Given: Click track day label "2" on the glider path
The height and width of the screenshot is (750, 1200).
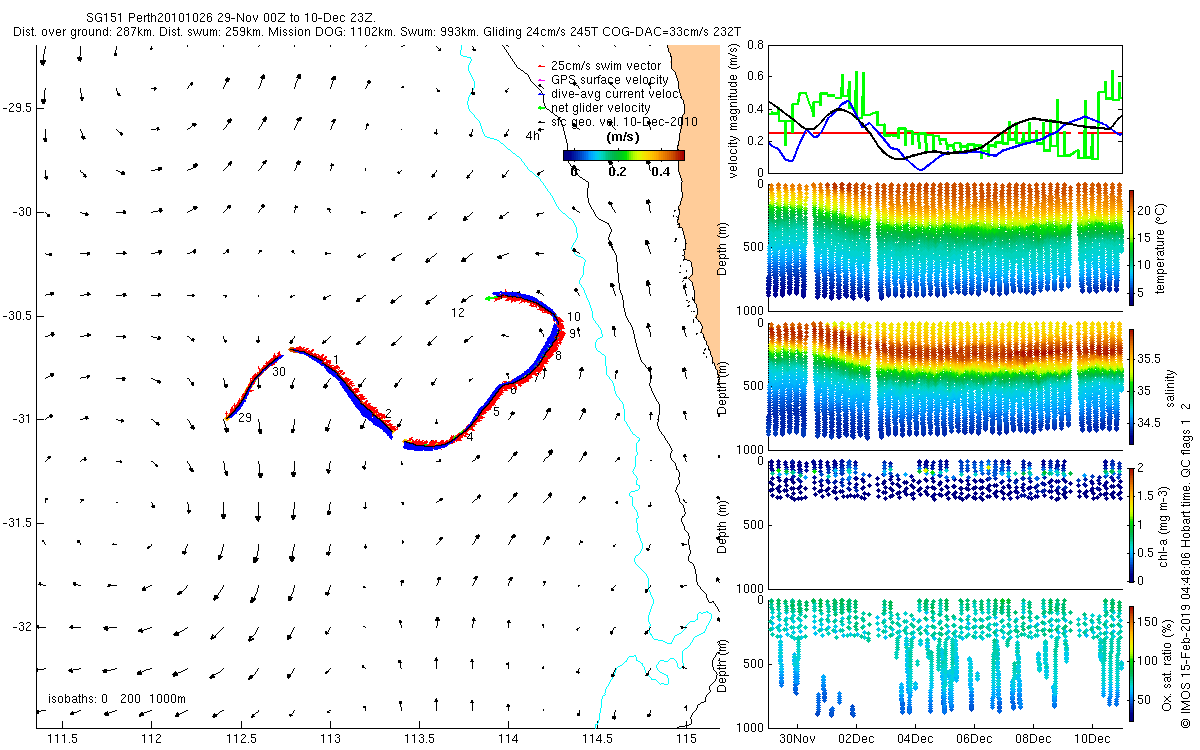Looking at the screenshot, I should coord(388,414).
